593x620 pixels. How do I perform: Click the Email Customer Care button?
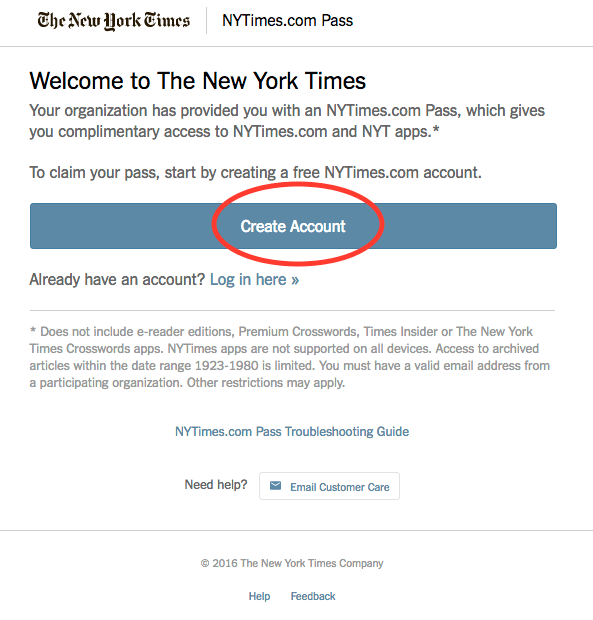329,486
